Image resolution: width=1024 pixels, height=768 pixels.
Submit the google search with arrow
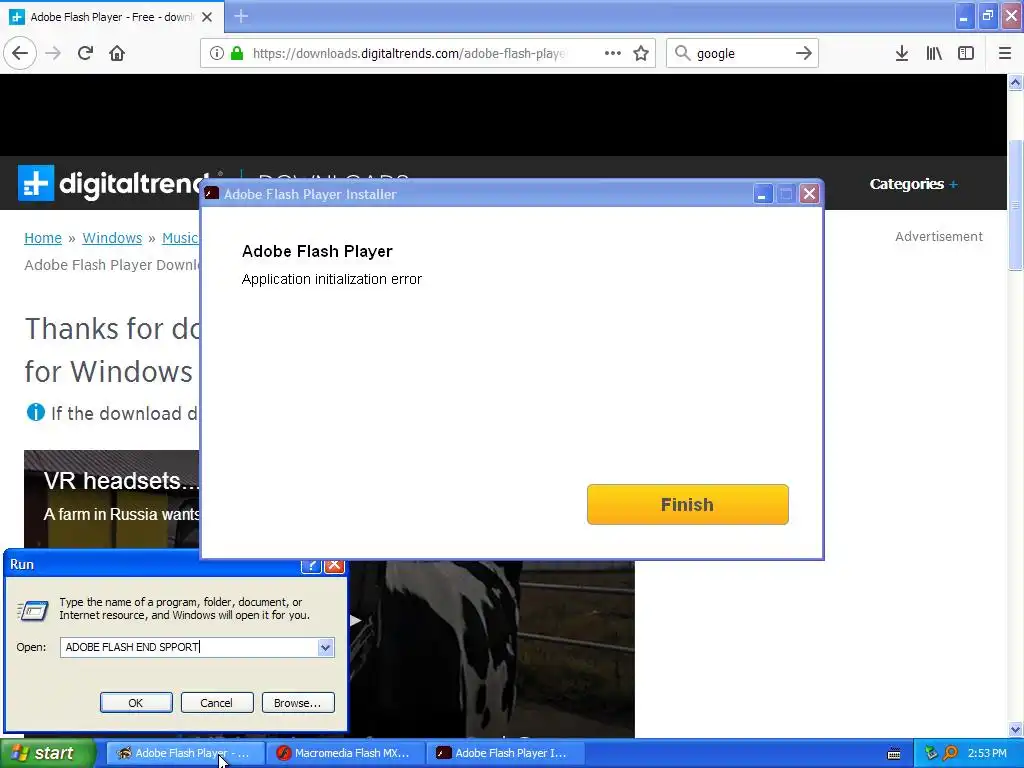(x=803, y=53)
